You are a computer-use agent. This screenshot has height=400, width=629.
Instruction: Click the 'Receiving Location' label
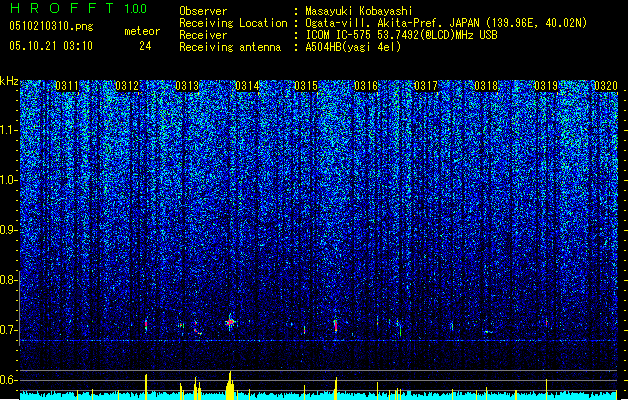click(233, 23)
